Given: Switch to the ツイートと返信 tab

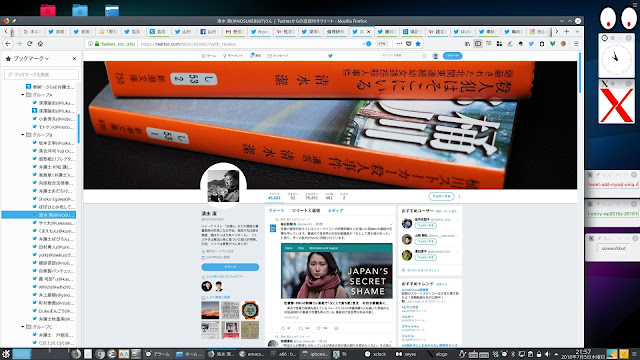Looking at the screenshot, I should pyautogui.click(x=306, y=211).
